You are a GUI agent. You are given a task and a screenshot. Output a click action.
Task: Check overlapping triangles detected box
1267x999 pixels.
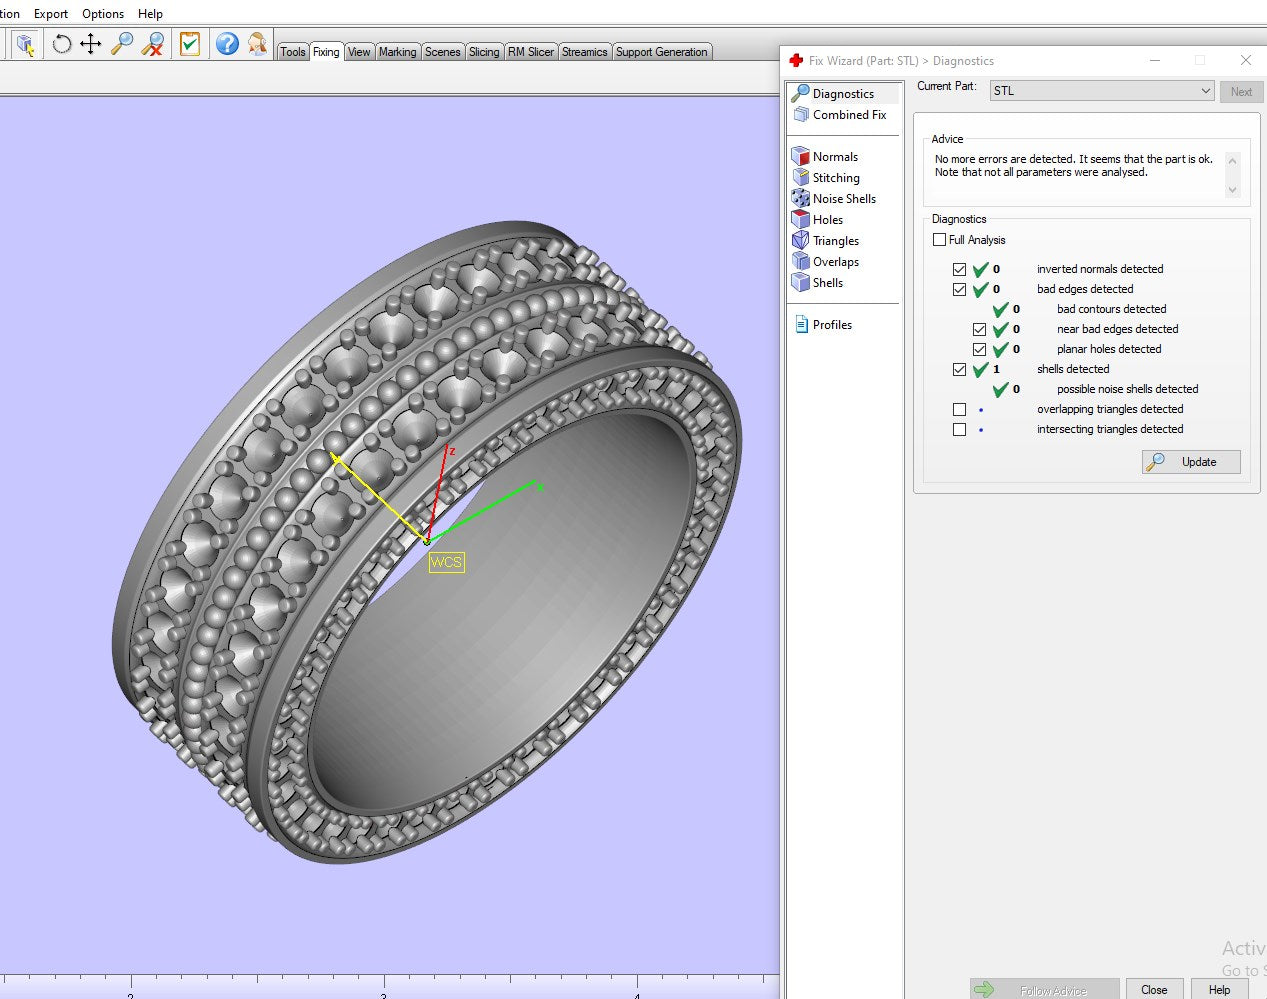coord(960,410)
